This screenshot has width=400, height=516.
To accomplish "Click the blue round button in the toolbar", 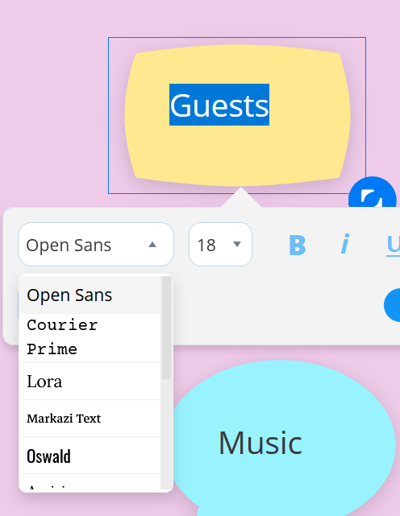I will pyautogui.click(x=392, y=305).
